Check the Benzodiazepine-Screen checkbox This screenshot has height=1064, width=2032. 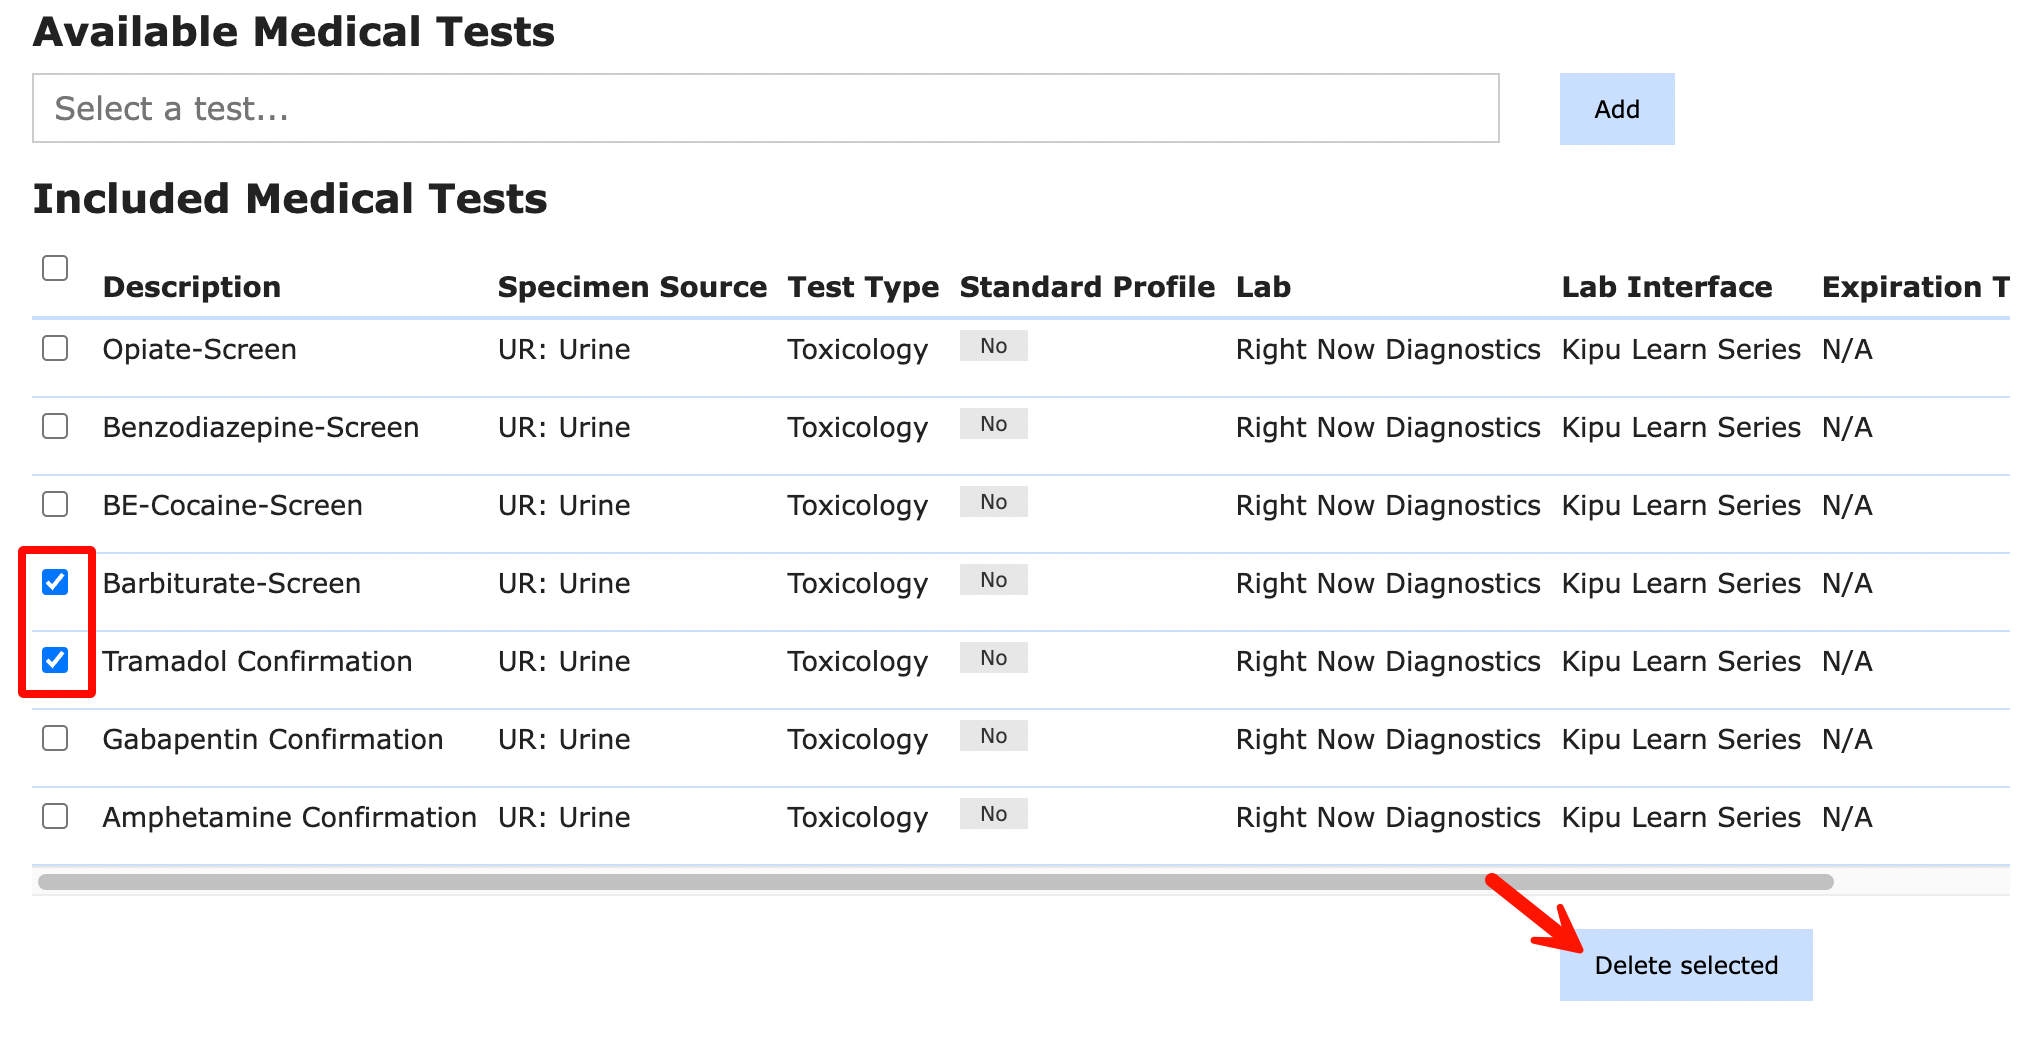click(55, 426)
